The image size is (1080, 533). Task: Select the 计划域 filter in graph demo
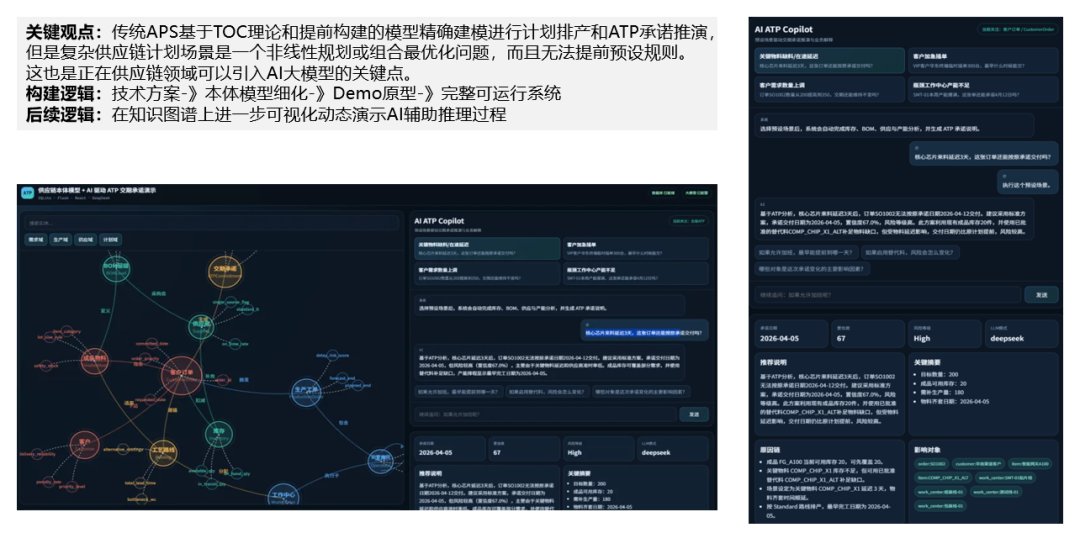(x=110, y=240)
